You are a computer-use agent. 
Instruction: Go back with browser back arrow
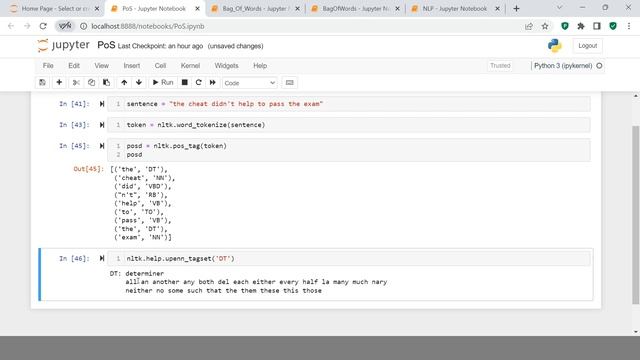(x=11, y=26)
